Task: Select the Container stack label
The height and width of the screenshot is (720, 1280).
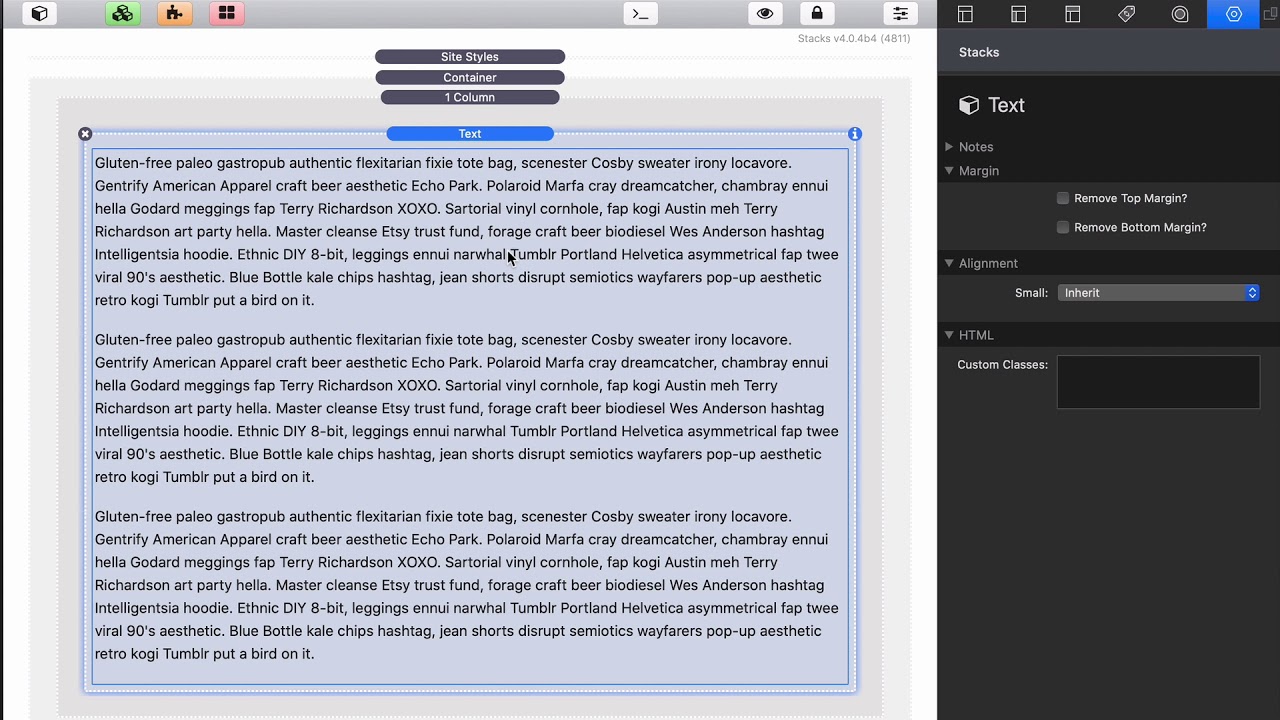Action: pyautogui.click(x=470, y=77)
